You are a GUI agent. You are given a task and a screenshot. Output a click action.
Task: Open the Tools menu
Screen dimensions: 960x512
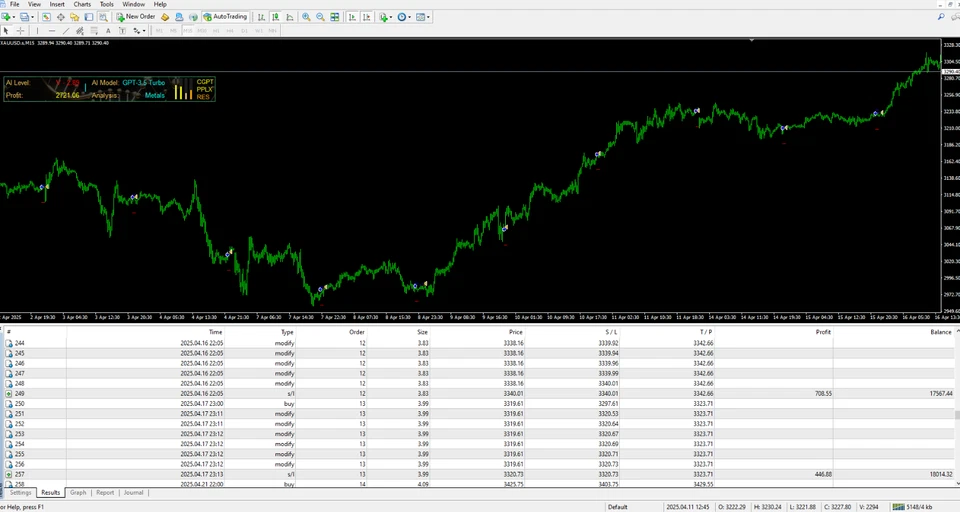pyautogui.click(x=107, y=4)
